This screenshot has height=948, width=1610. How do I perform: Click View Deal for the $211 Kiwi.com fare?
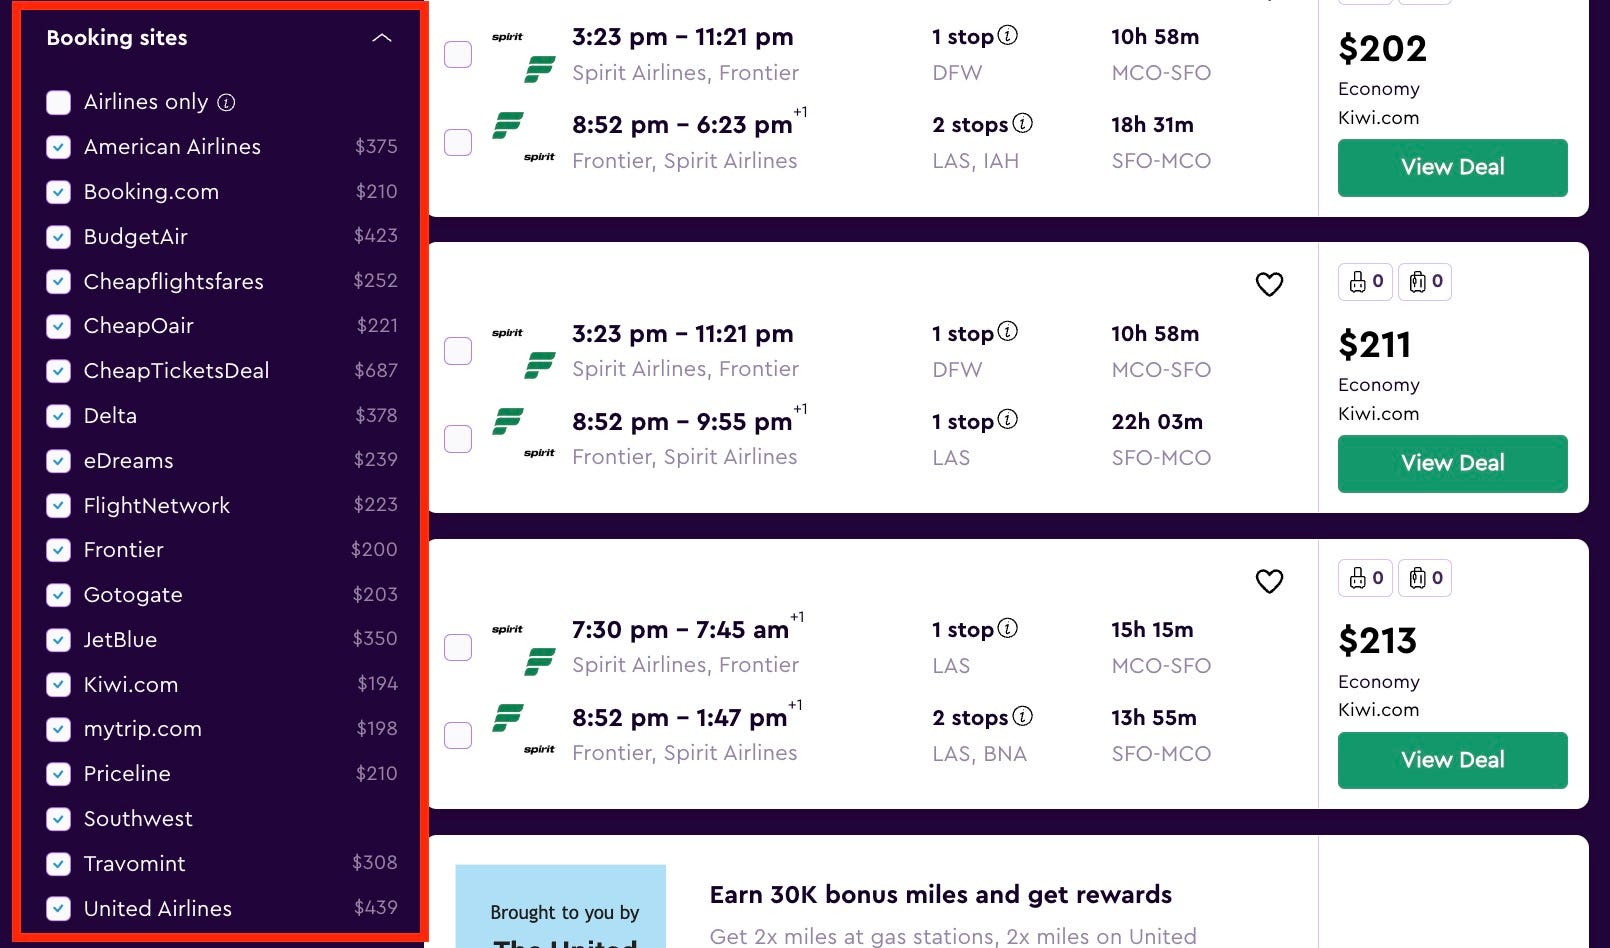1452,463
